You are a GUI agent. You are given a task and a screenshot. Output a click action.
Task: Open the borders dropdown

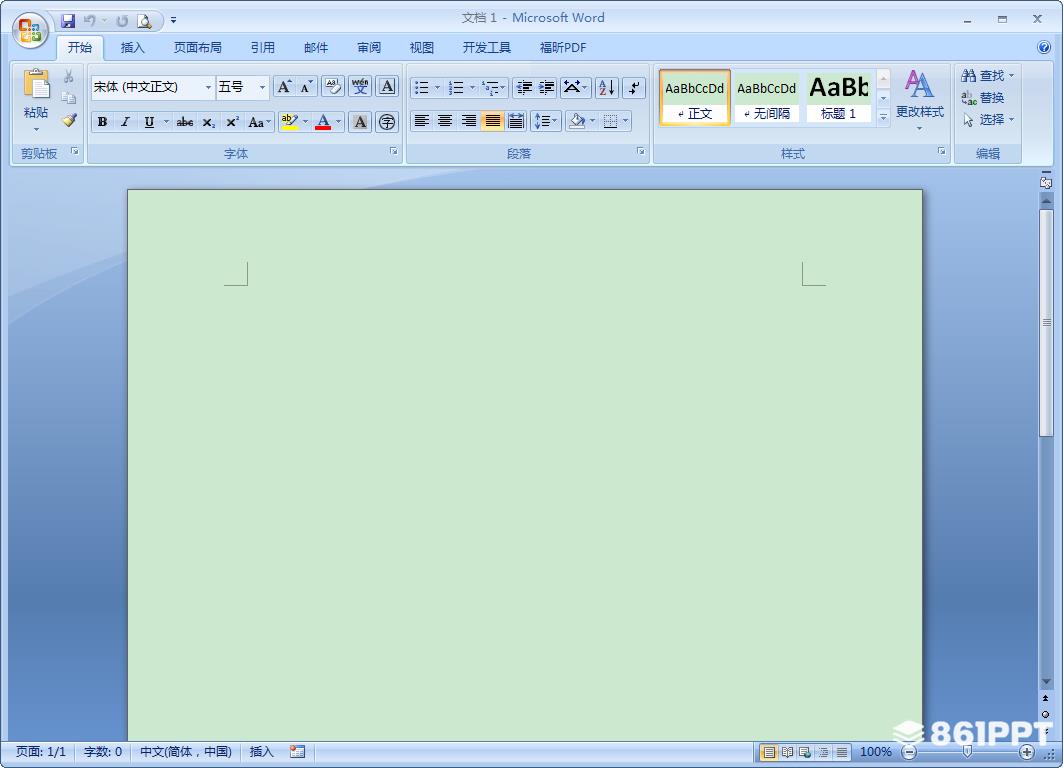pyautogui.click(x=626, y=121)
